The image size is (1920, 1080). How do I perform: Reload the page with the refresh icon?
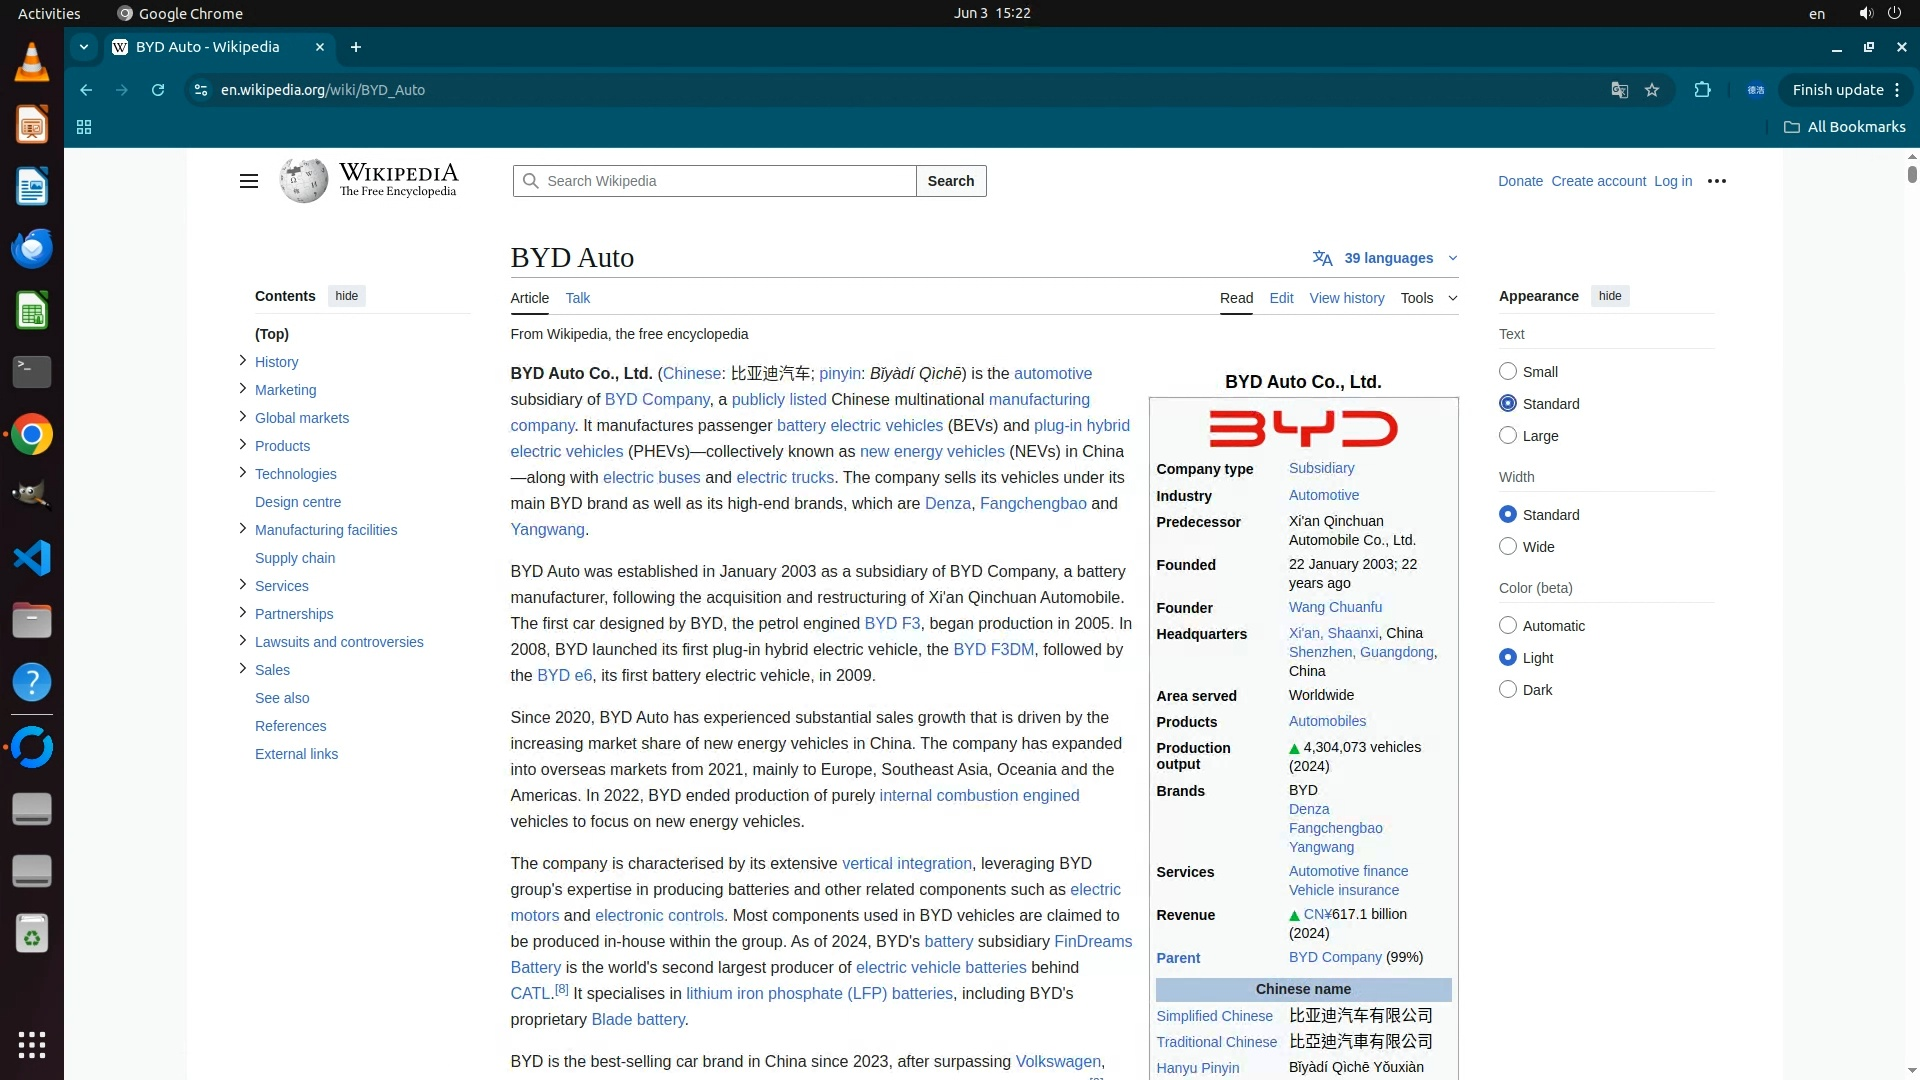158,90
